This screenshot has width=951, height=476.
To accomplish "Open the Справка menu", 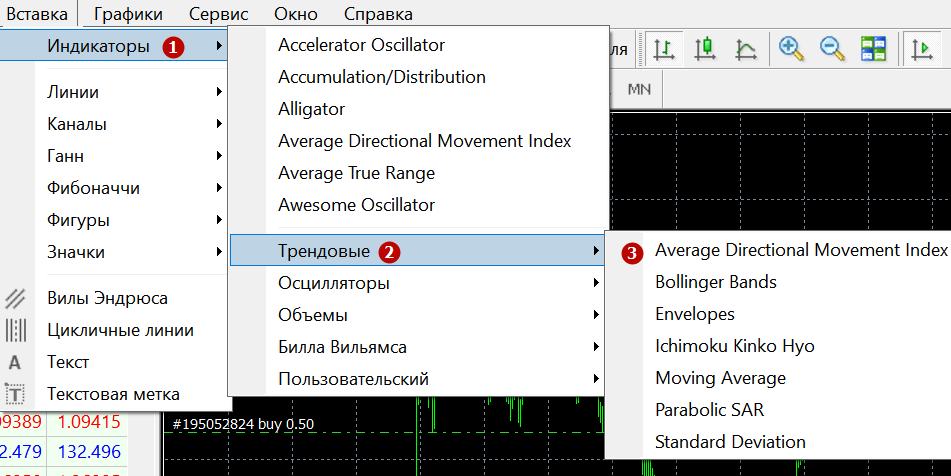I will [378, 14].
